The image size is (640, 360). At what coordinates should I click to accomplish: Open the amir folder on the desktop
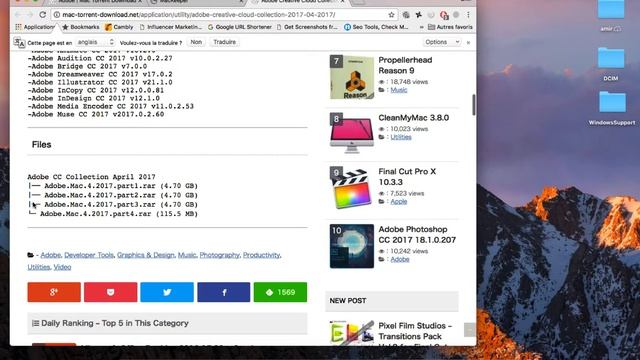click(x=611, y=16)
